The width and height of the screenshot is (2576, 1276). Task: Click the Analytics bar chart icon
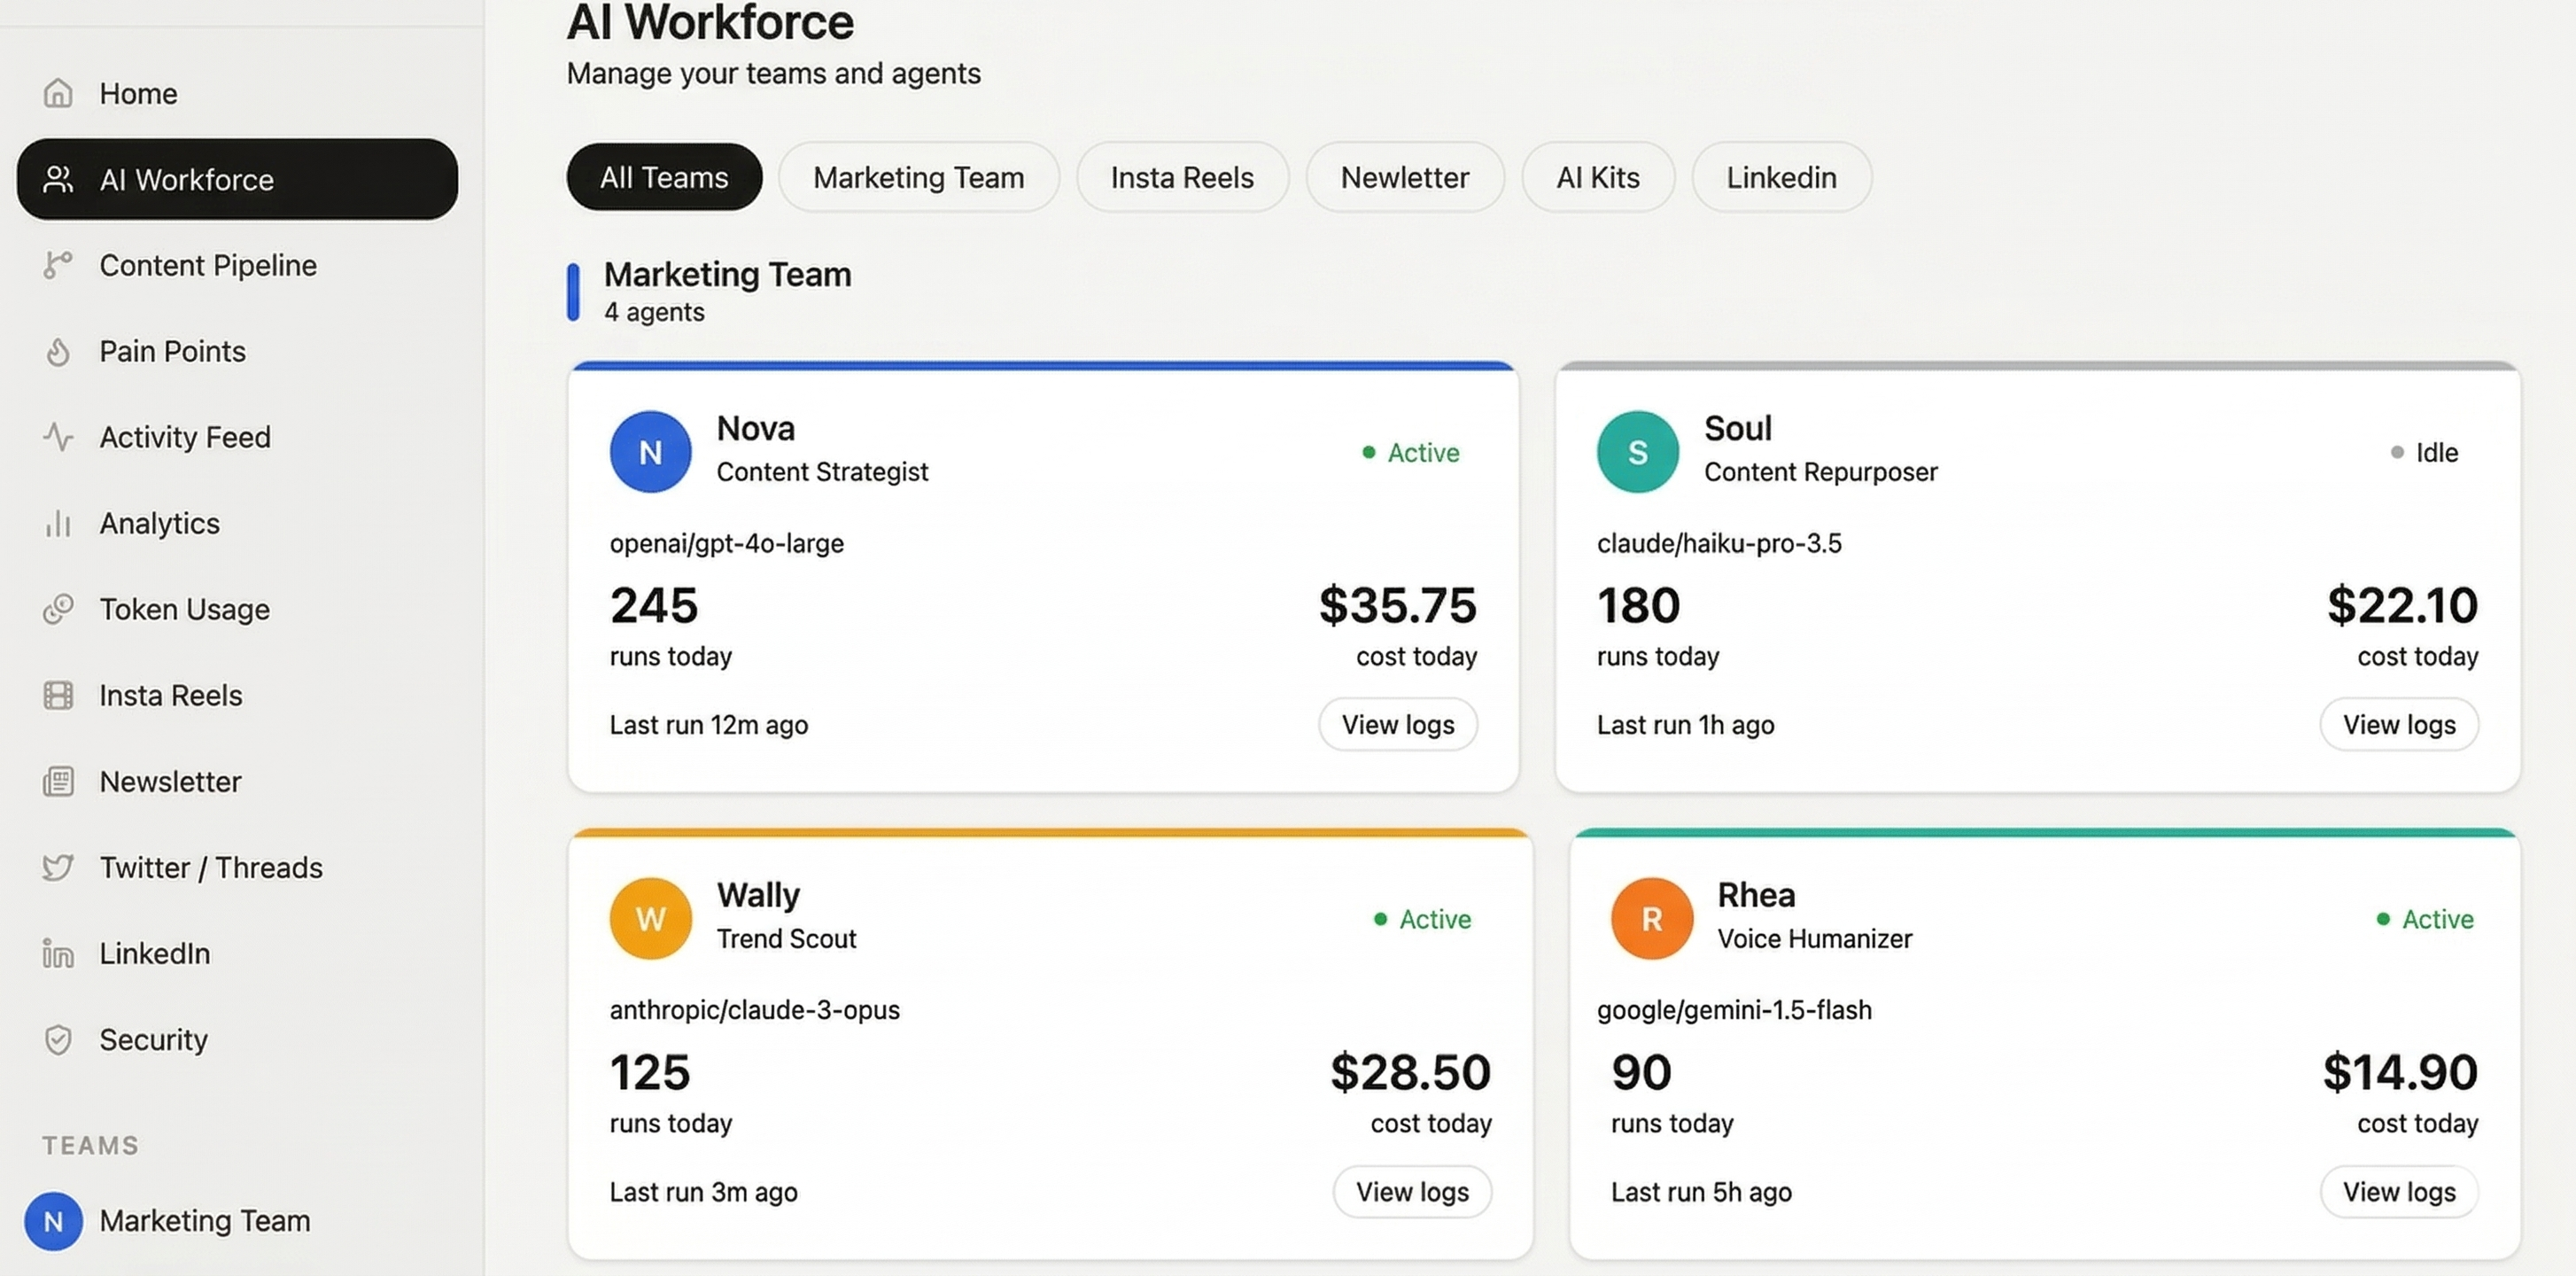58,523
